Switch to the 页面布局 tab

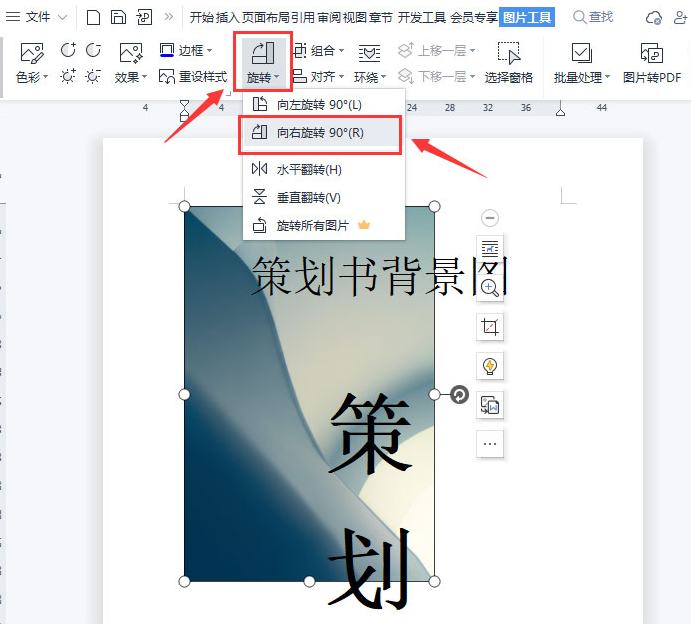click(x=265, y=18)
